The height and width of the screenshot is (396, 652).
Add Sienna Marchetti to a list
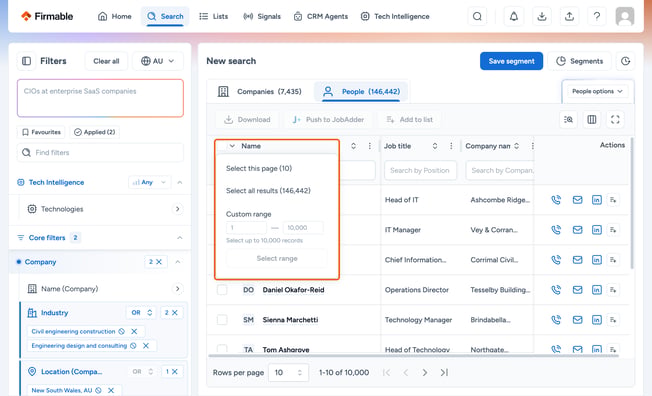(613, 320)
